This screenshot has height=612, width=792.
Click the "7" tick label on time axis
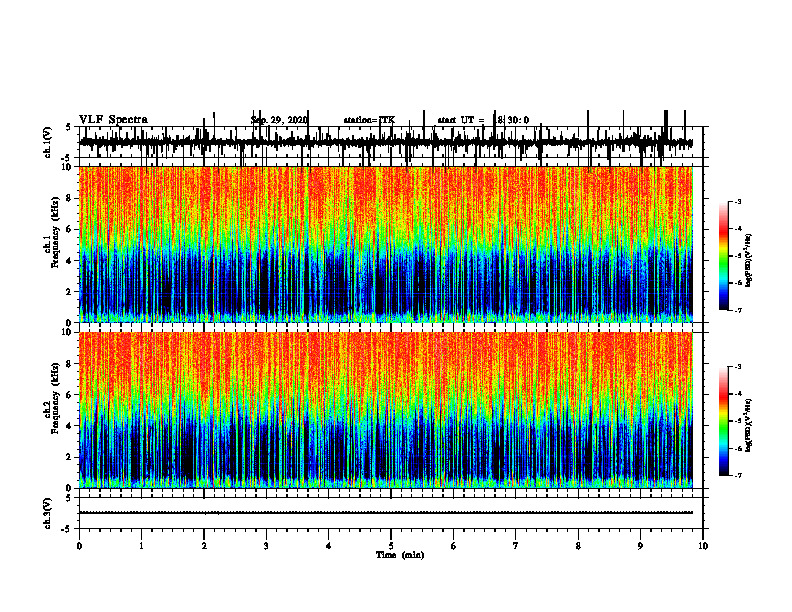click(516, 546)
